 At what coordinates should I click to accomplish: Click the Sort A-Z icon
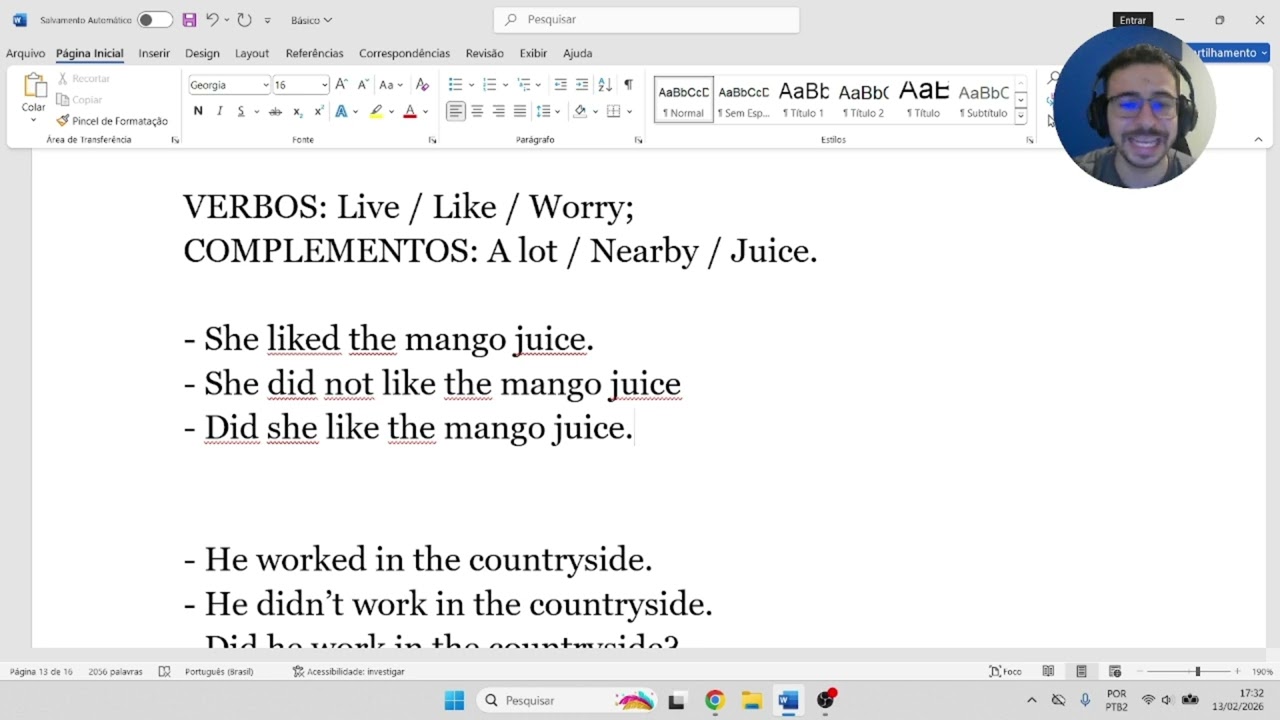click(x=605, y=85)
